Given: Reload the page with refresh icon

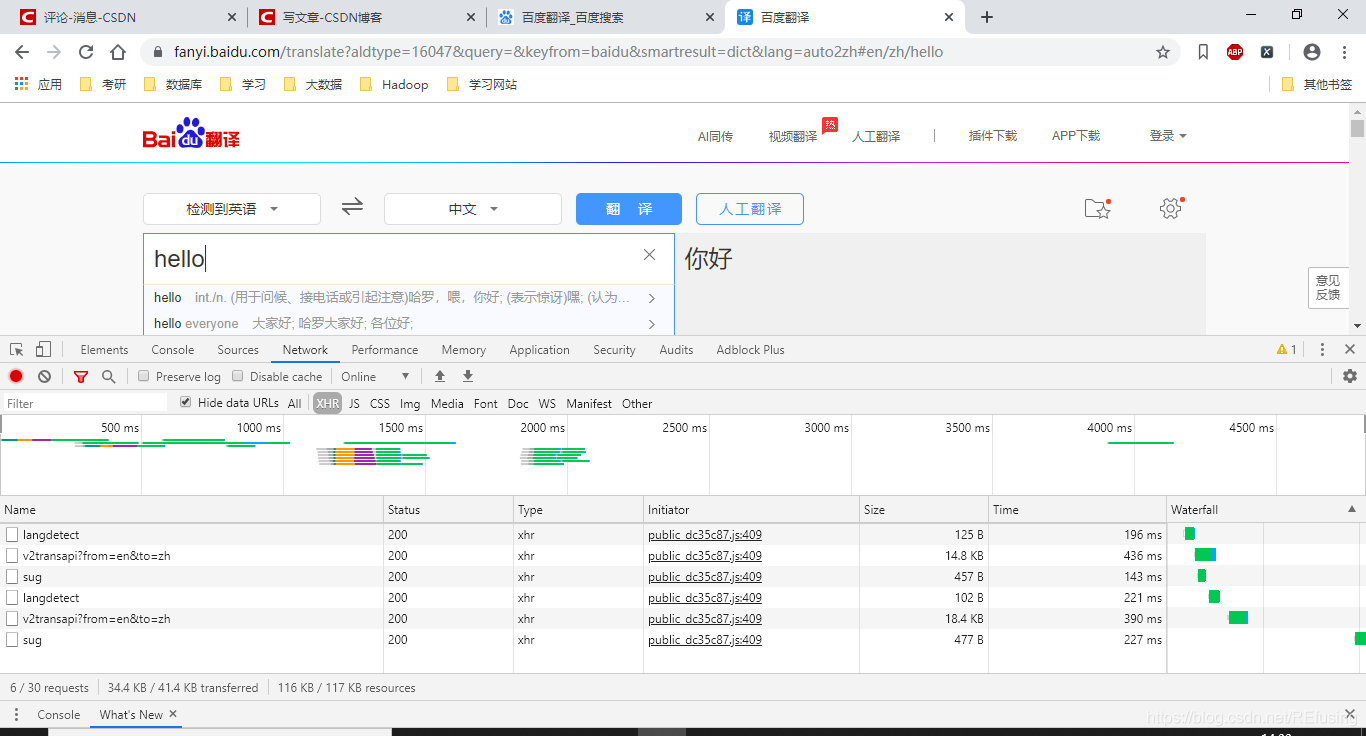Looking at the screenshot, I should coord(86,52).
